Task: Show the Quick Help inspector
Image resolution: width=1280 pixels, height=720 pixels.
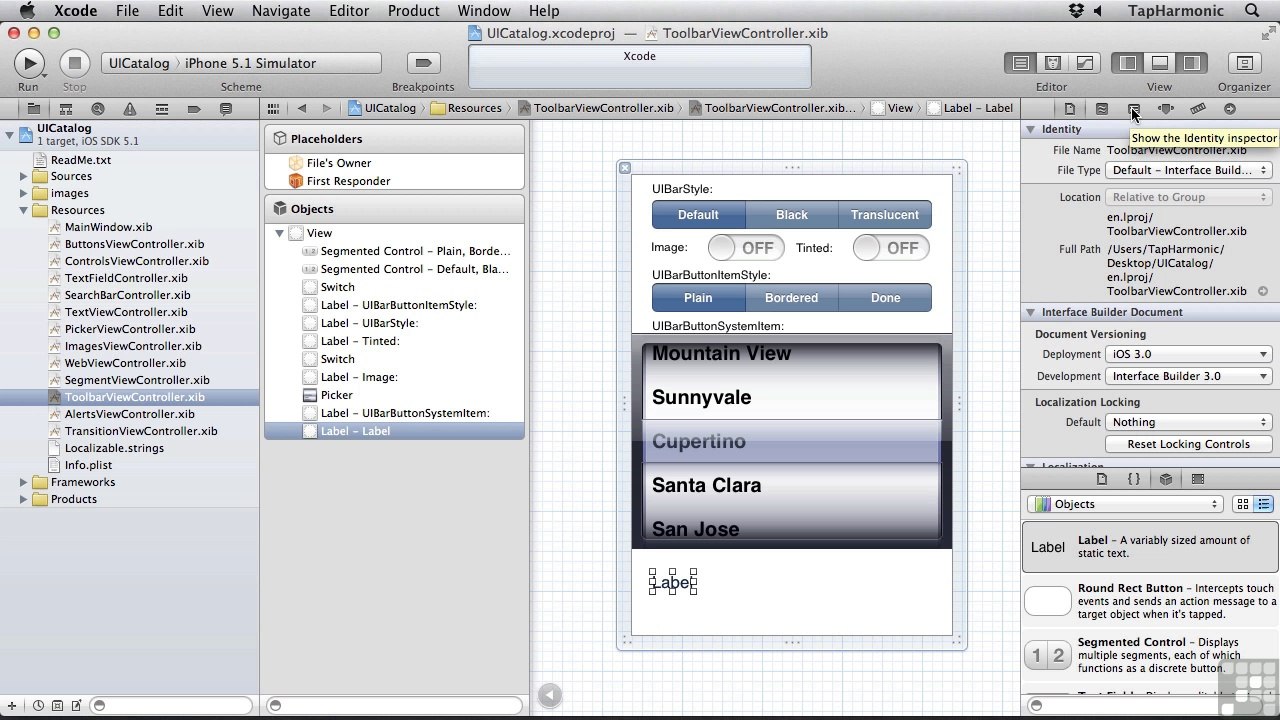Action: [1102, 109]
